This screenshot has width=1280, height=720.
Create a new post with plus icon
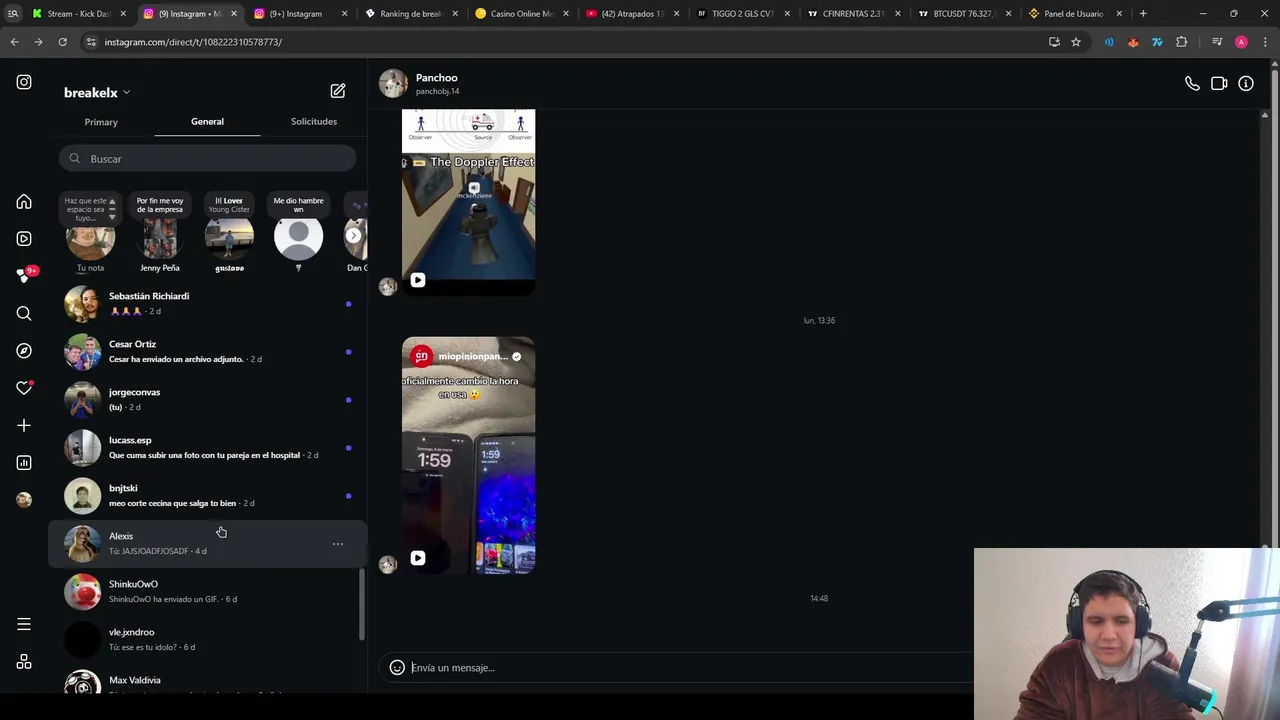[x=24, y=425]
